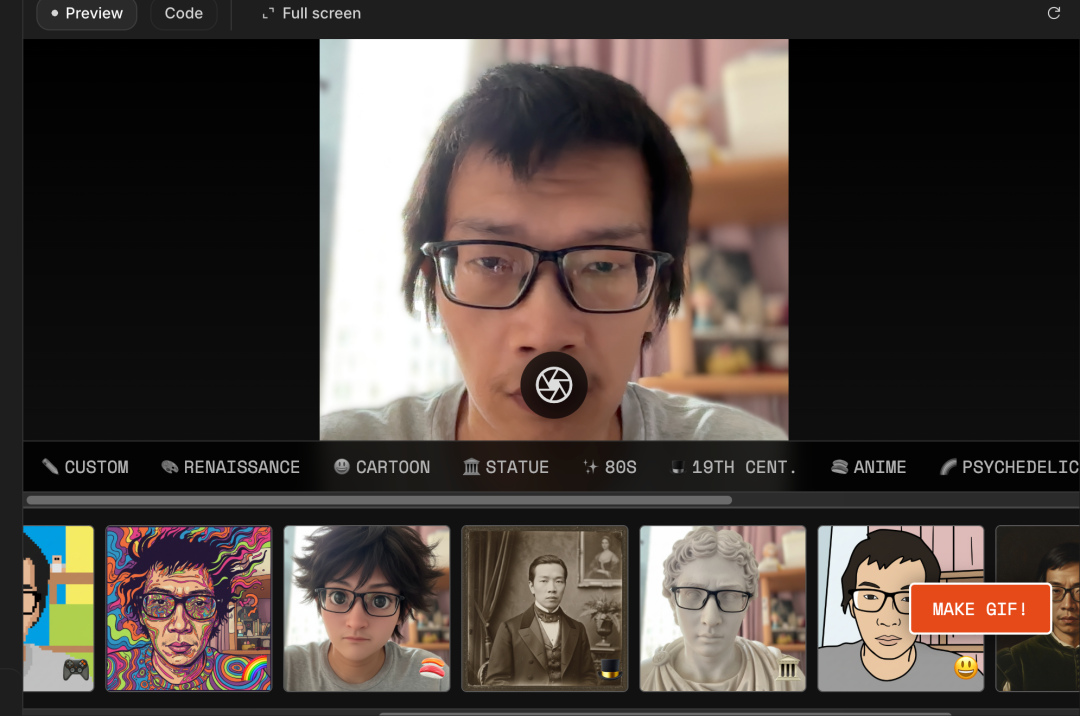Open the pixel art thumbnail with gamepad
1080x716 pixels.
coord(58,608)
